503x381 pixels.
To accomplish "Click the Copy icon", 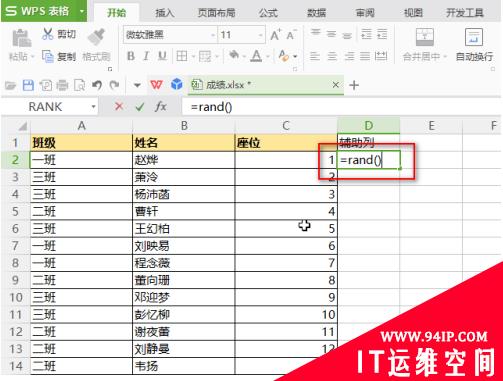I will coord(48,56).
